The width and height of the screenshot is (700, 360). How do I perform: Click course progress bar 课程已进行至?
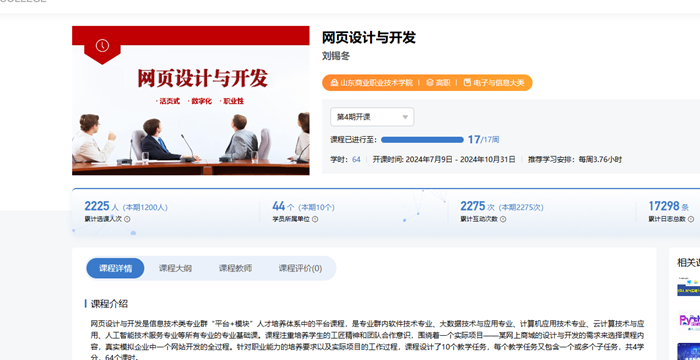(x=422, y=140)
